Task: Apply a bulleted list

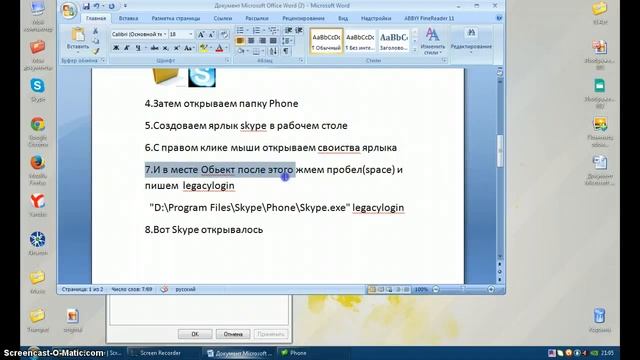Action: pyautogui.click(x=240, y=31)
